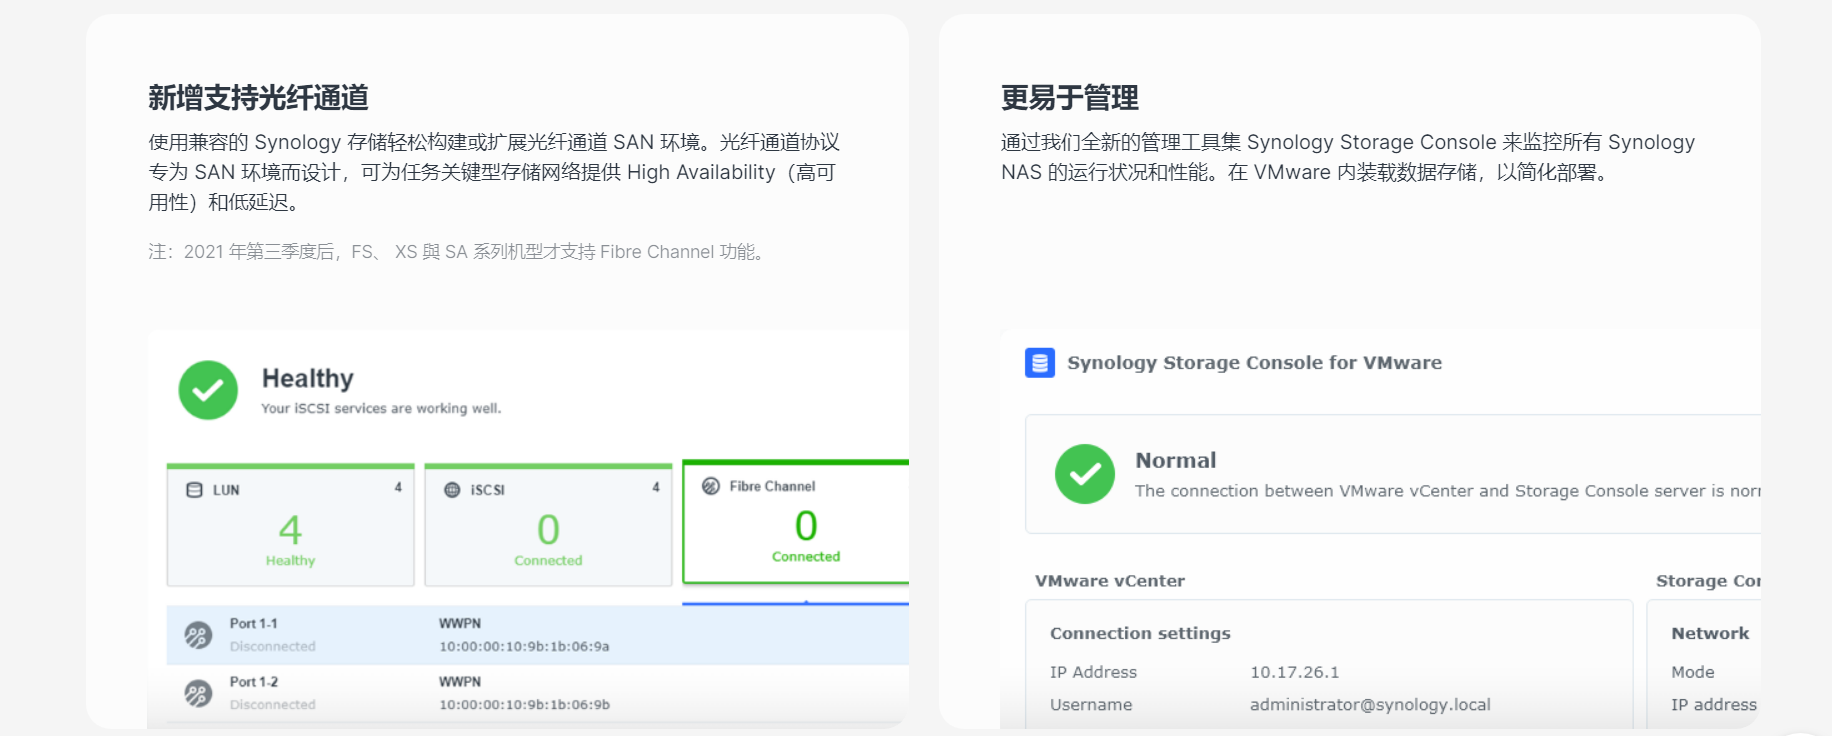Click the Synology Storage Console for VMware title
Image resolution: width=1832 pixels, height=736 pixels.
(1254, 363)
